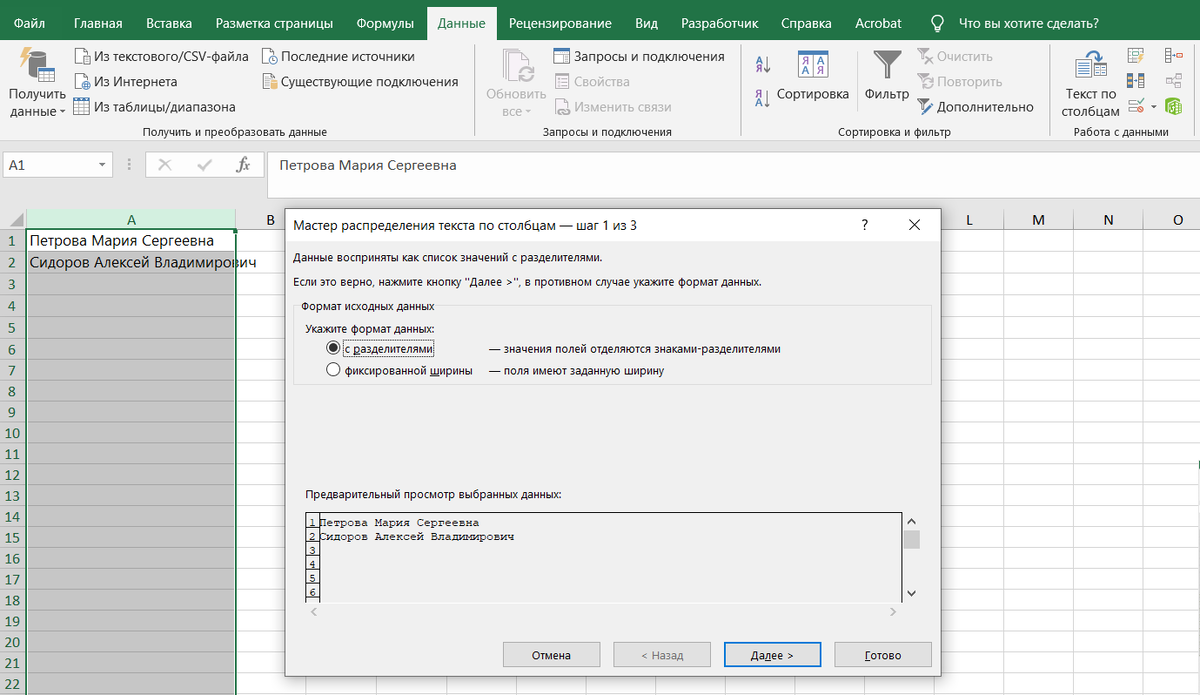
Task: Click Обновить все dropdown
Action: pyautogui.click(x=516, y=83)
